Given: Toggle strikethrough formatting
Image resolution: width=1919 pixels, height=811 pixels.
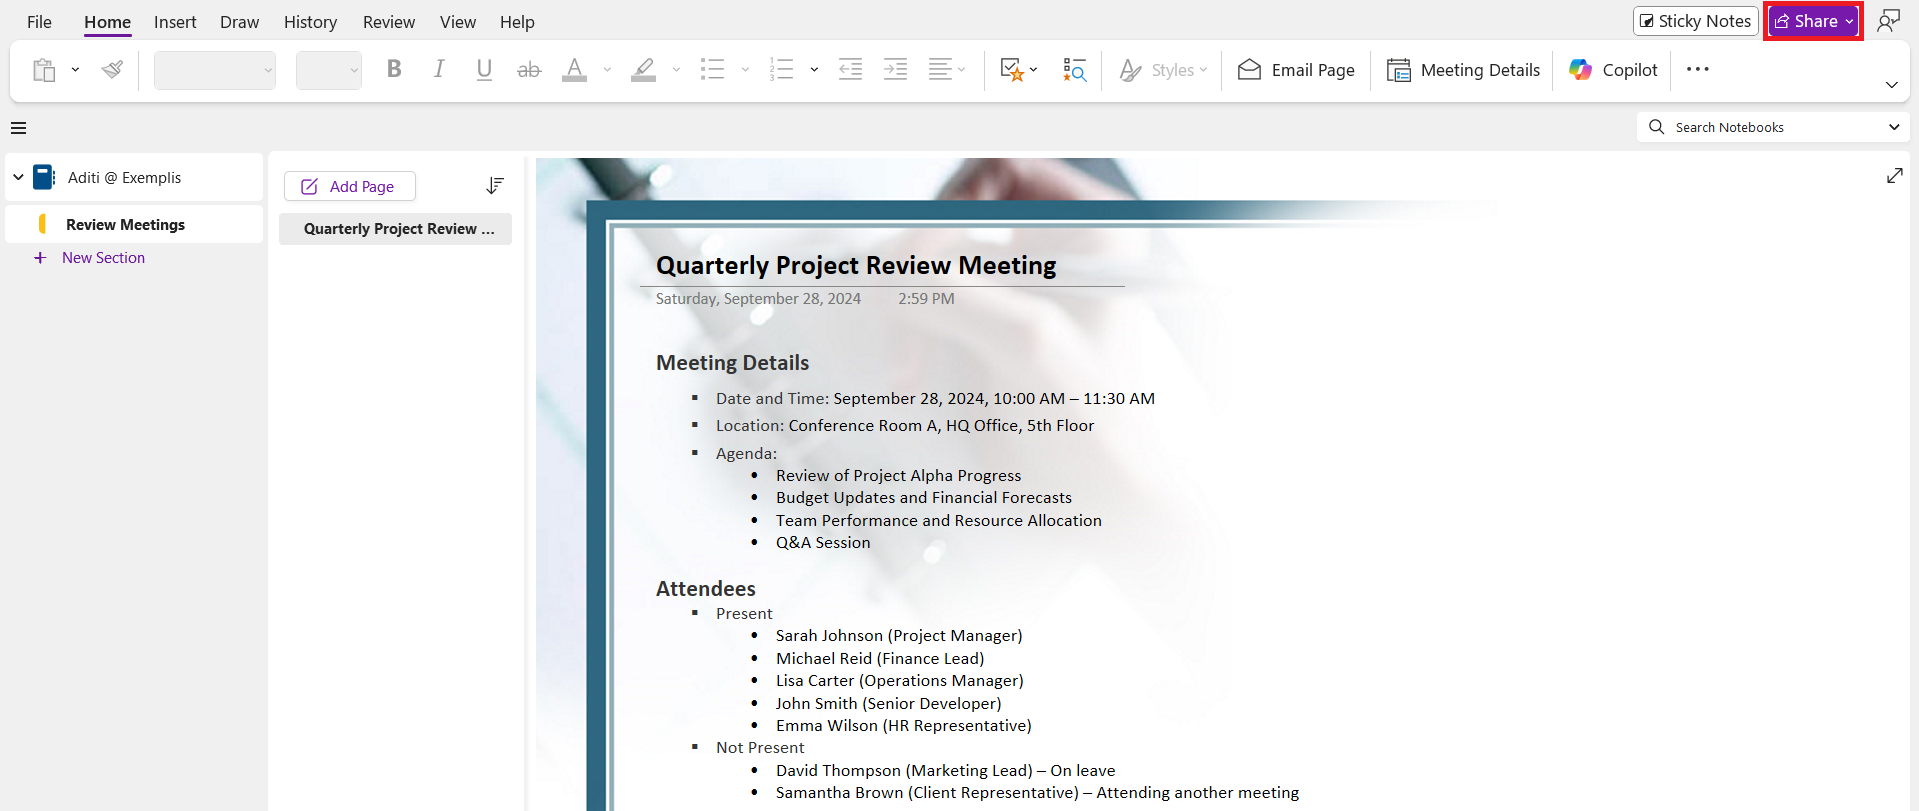Looking at the screenshot, I should coord(529,69).
